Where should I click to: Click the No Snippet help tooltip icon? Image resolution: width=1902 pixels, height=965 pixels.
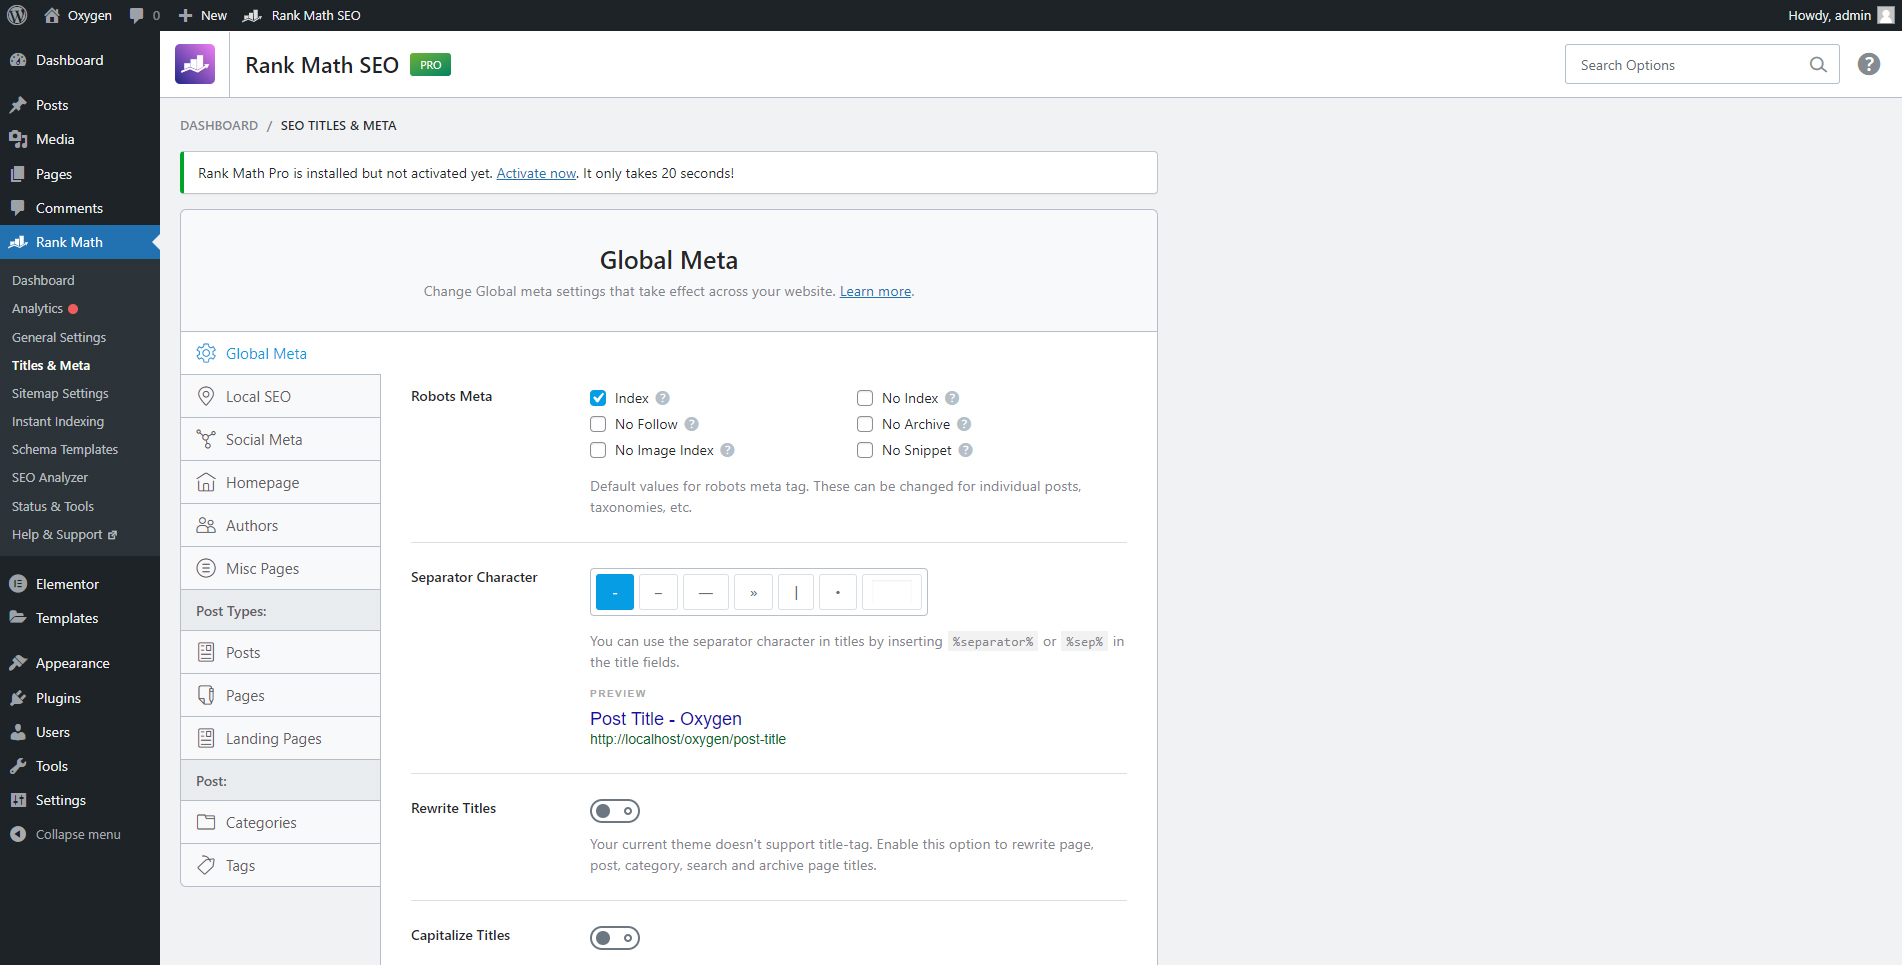(x=965, y=450)
